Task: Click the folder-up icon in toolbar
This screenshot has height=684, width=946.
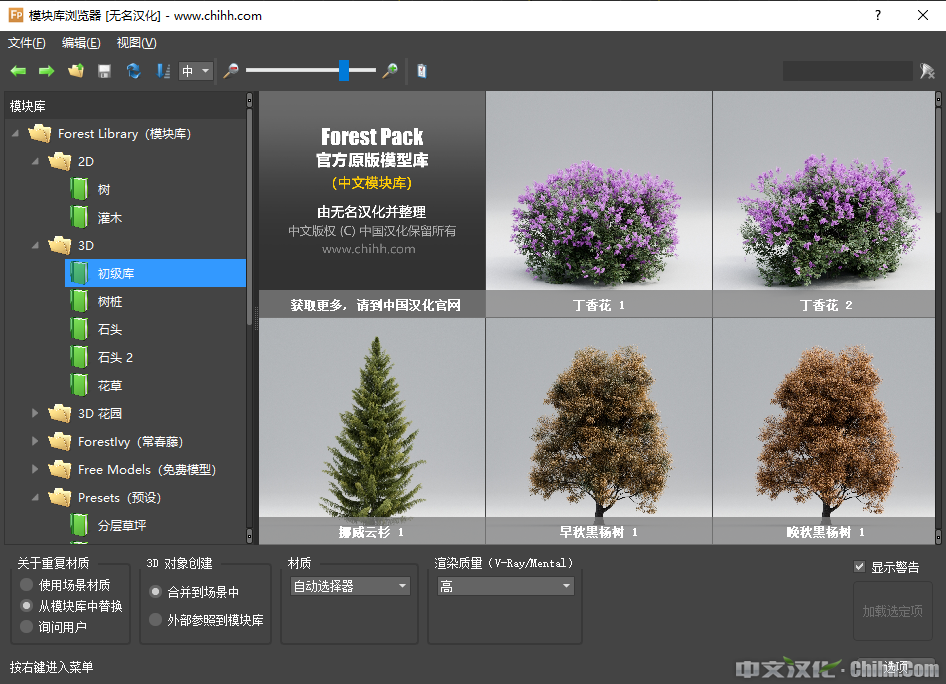Action: [76, 71]
